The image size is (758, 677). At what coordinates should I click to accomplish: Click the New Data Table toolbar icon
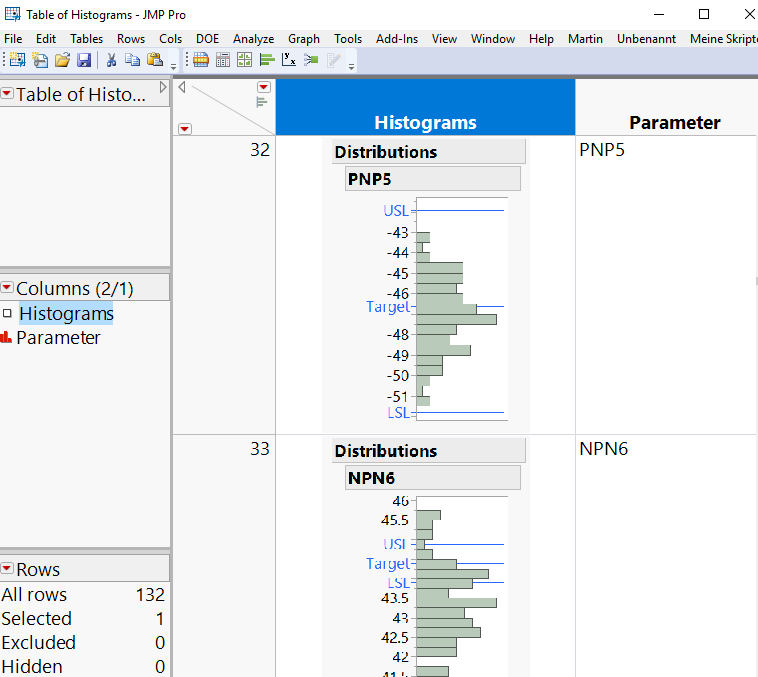pos(17,60)
